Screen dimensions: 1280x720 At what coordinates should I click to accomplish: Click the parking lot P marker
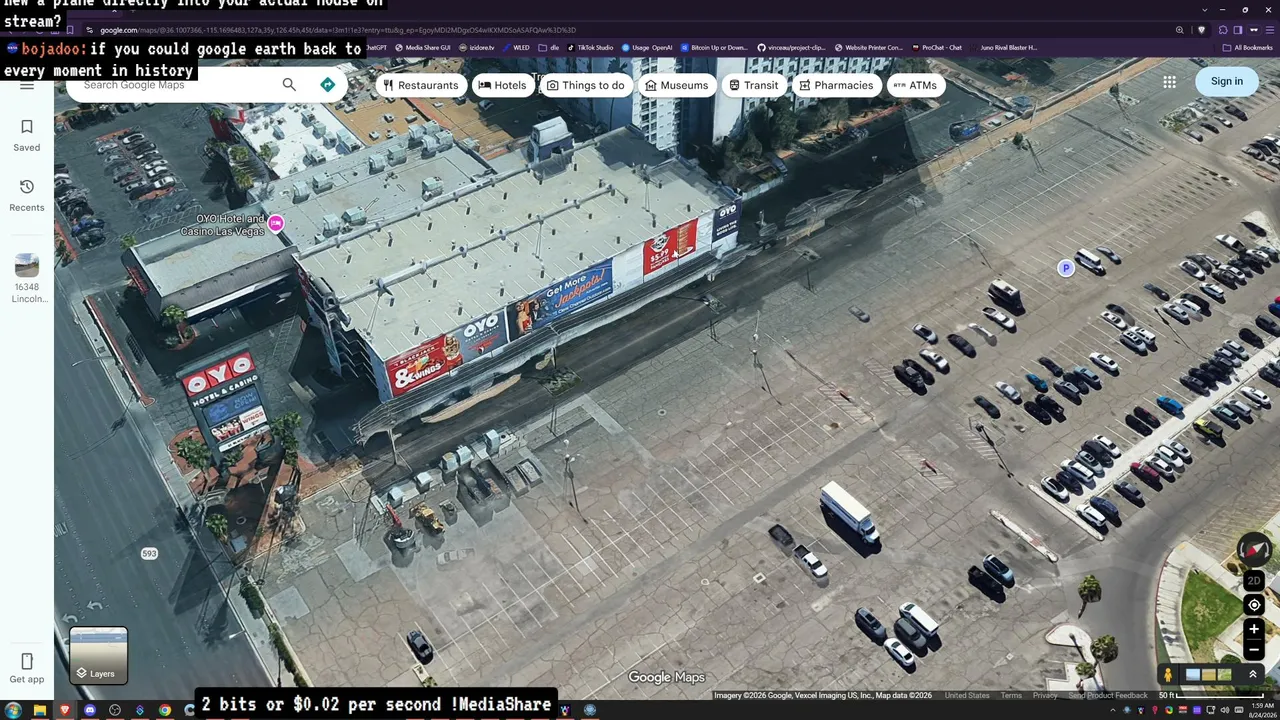click(x=1066, y=268)
